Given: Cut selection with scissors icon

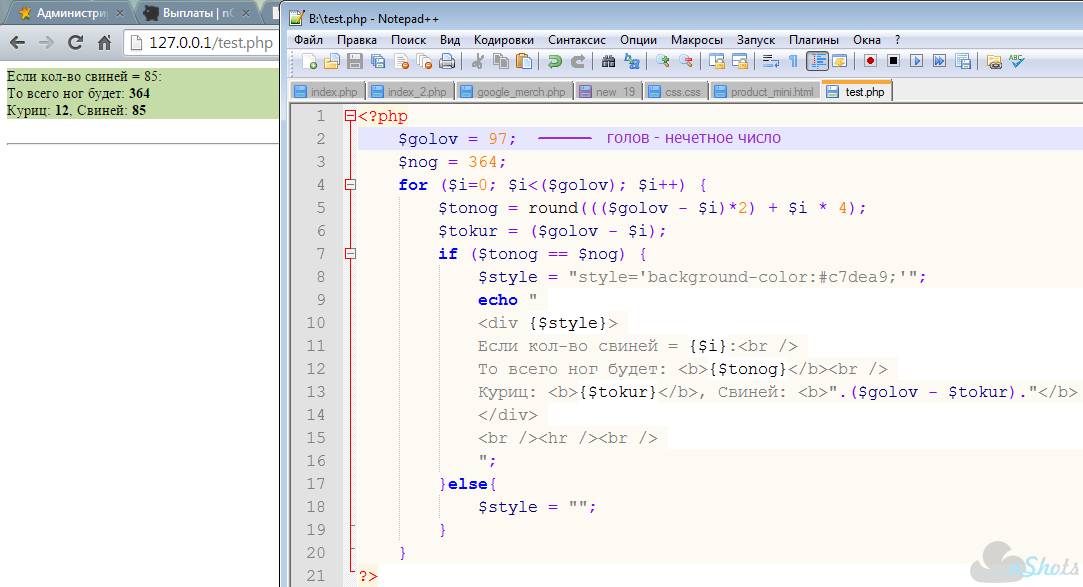Looking at the screenshot, I should [x=477, y=62].
